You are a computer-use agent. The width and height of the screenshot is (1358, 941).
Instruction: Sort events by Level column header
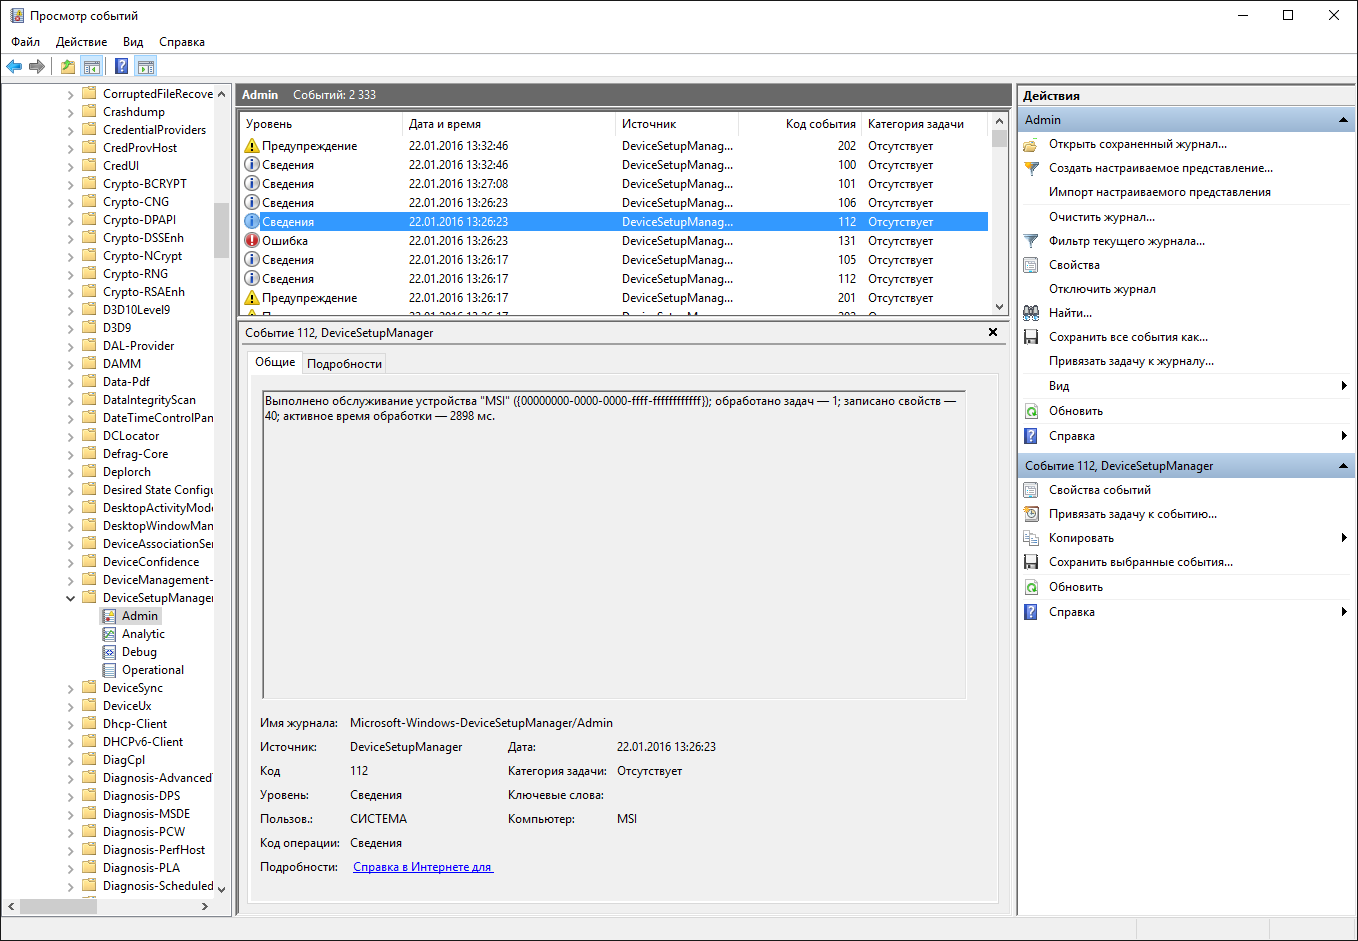pos(322,124)
